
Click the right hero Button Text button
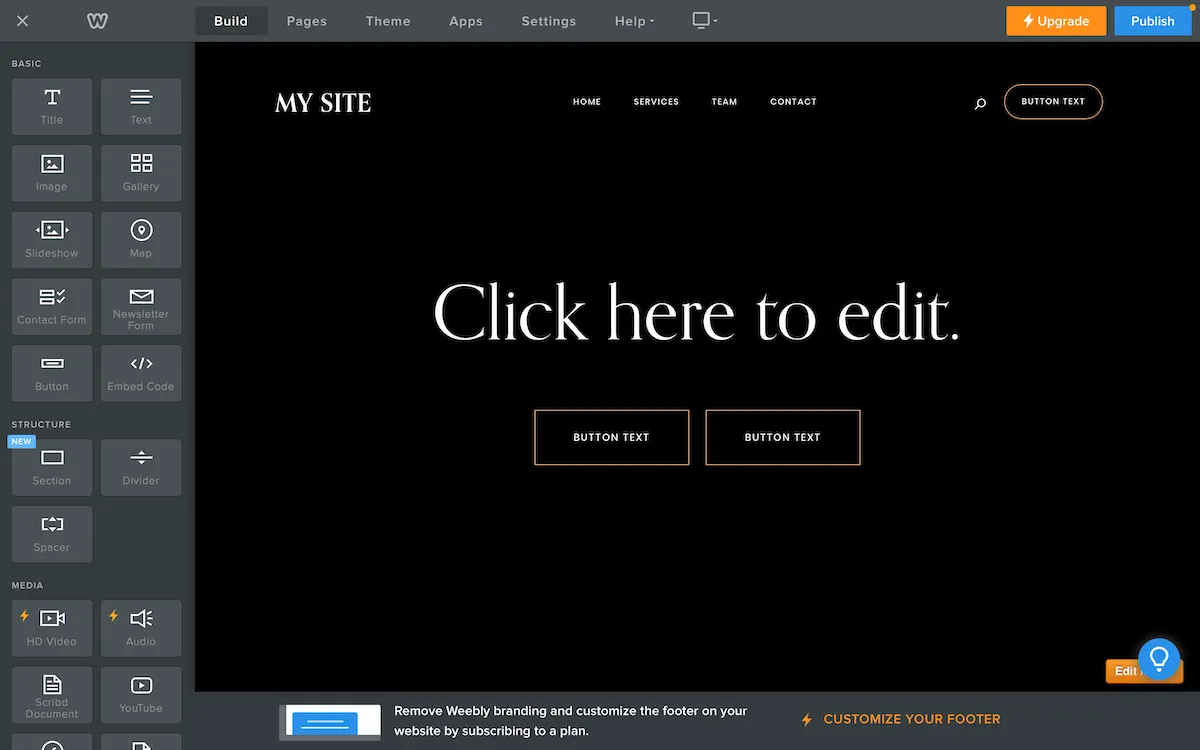(x=783, y=437)
